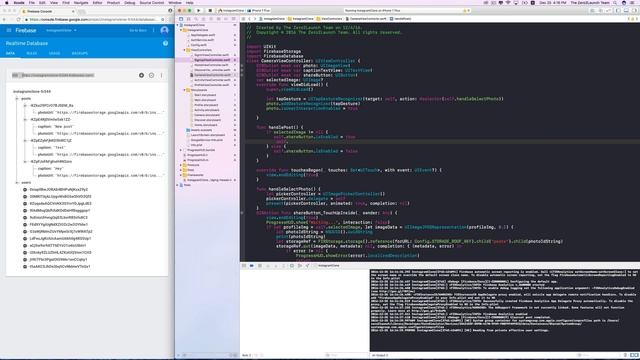Open the Xcode breakpoint navigator
This screenshot has height=360, width=640.
[x=226, y=19]
